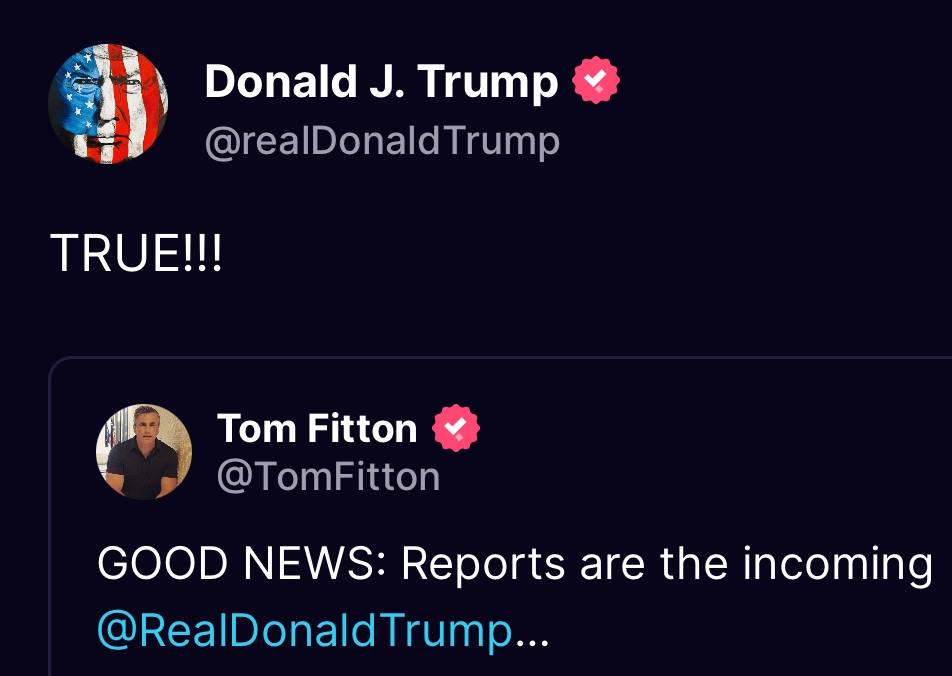Viewport: 952px width, 676px height.
Task: Click the word Reports in the quoted post
Action: 482,565
